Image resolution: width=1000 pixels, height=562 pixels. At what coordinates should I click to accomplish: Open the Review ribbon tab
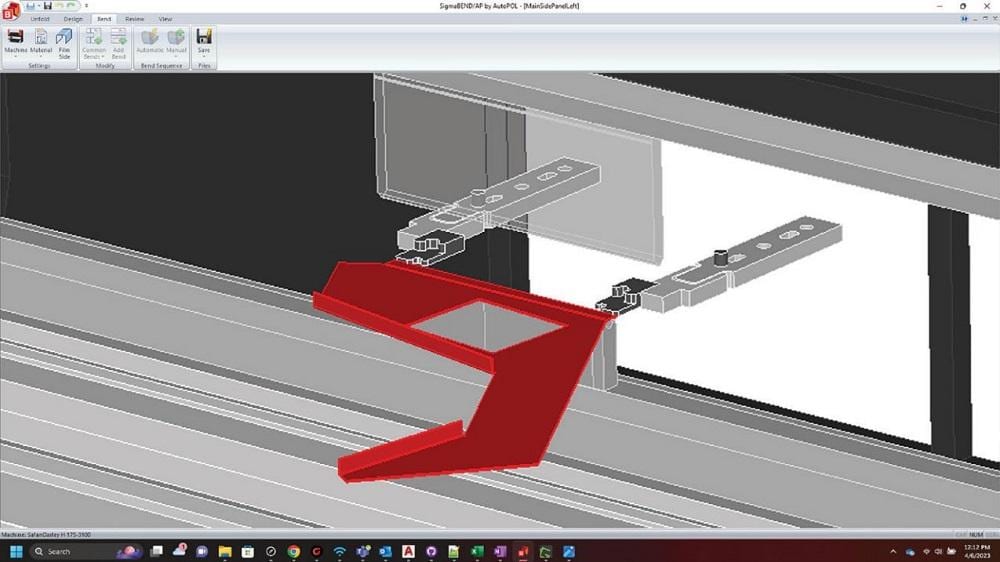134,19
